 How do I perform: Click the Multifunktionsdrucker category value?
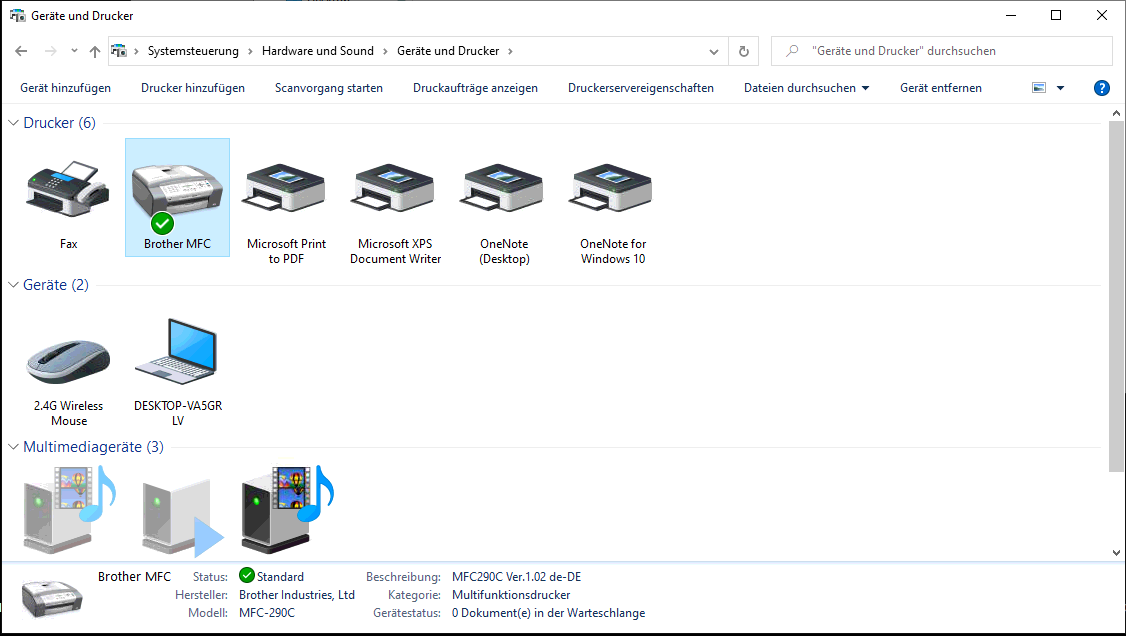coord(511,595)
